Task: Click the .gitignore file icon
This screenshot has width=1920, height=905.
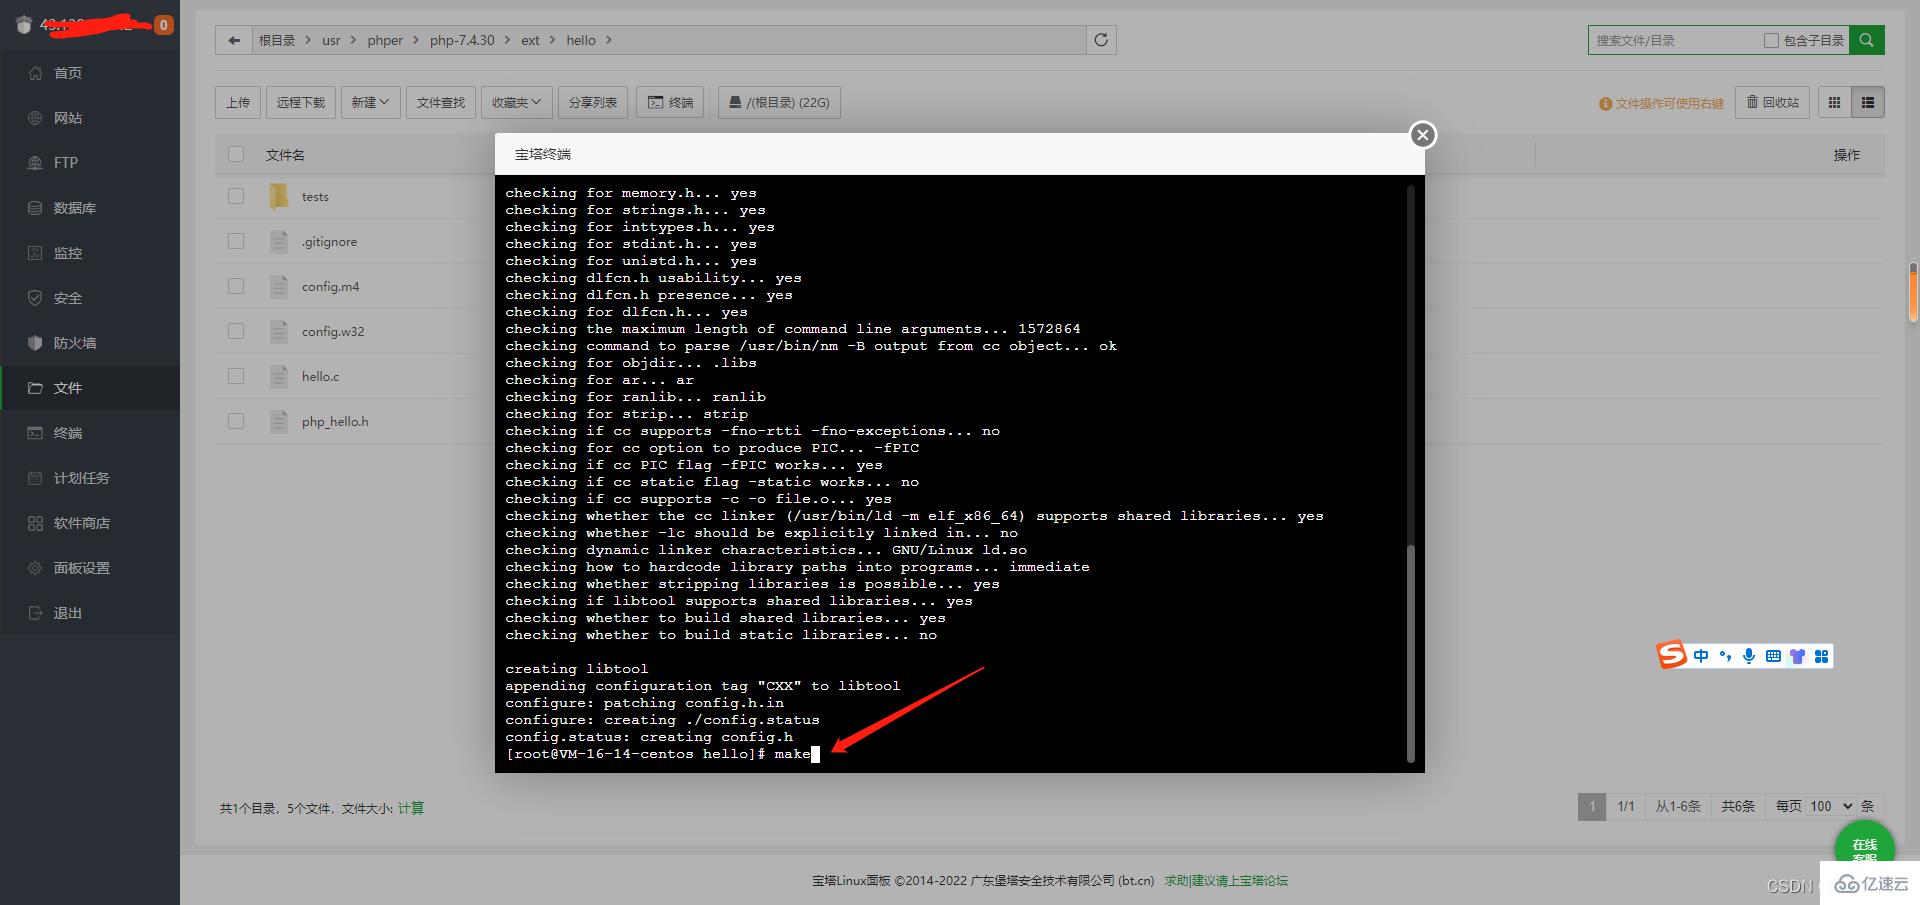Action: [279, 241]
